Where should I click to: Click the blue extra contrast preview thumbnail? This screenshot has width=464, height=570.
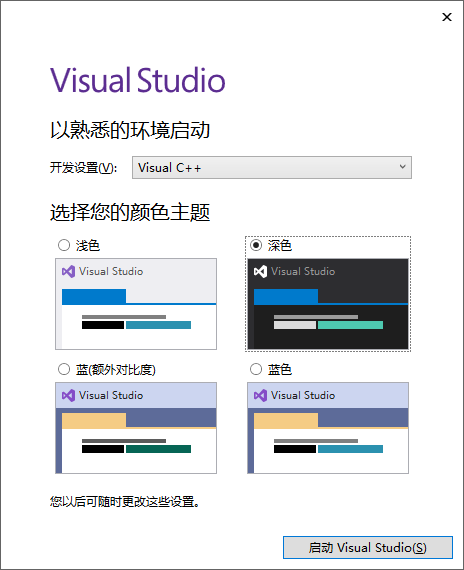(x=136, y=428)
